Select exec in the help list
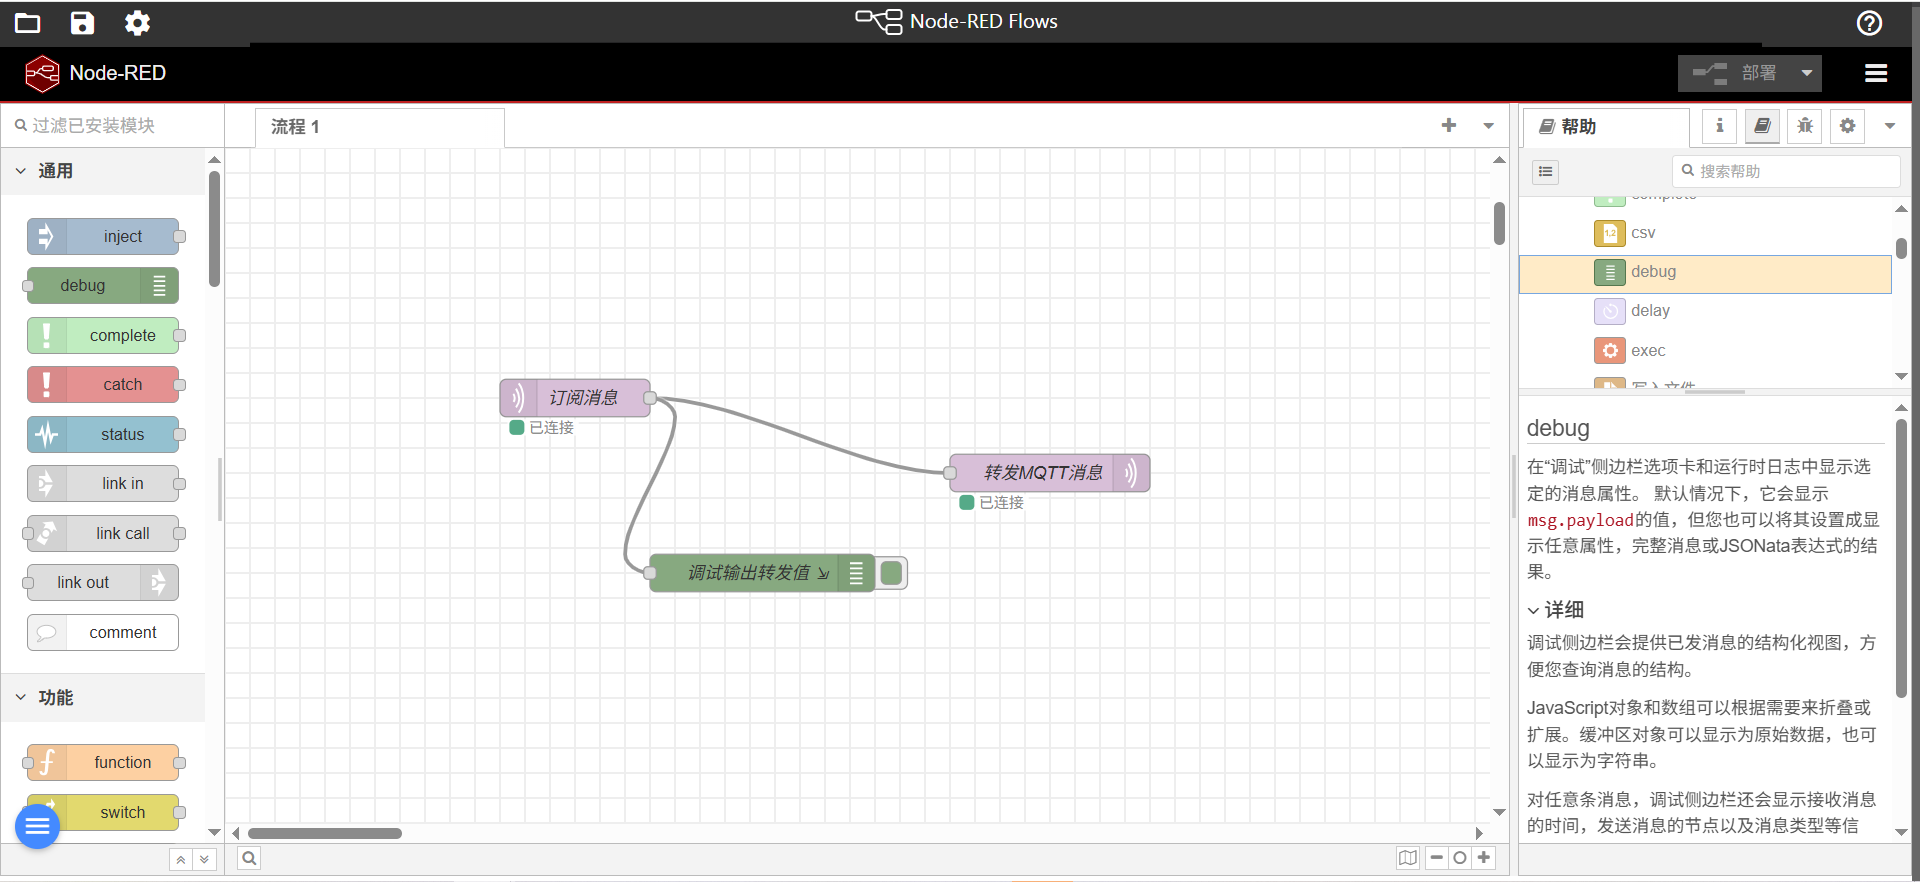The image size is (1920, 882). [x=1705, y=351]
